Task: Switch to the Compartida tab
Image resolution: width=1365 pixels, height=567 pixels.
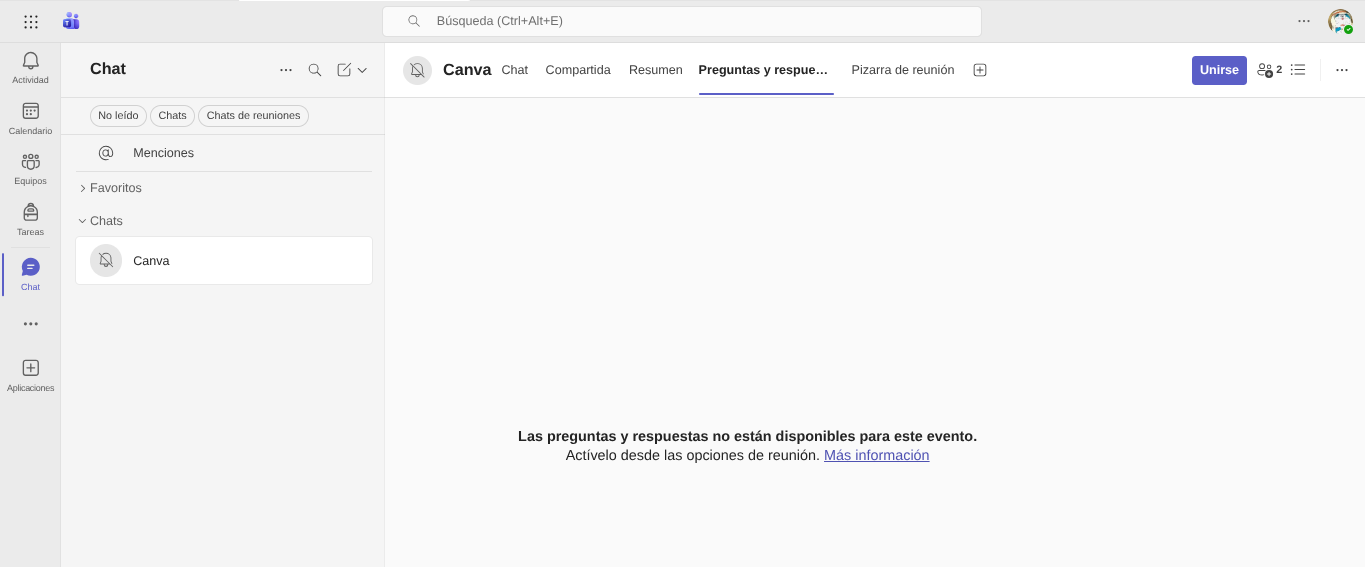Action: click(578, 70)
